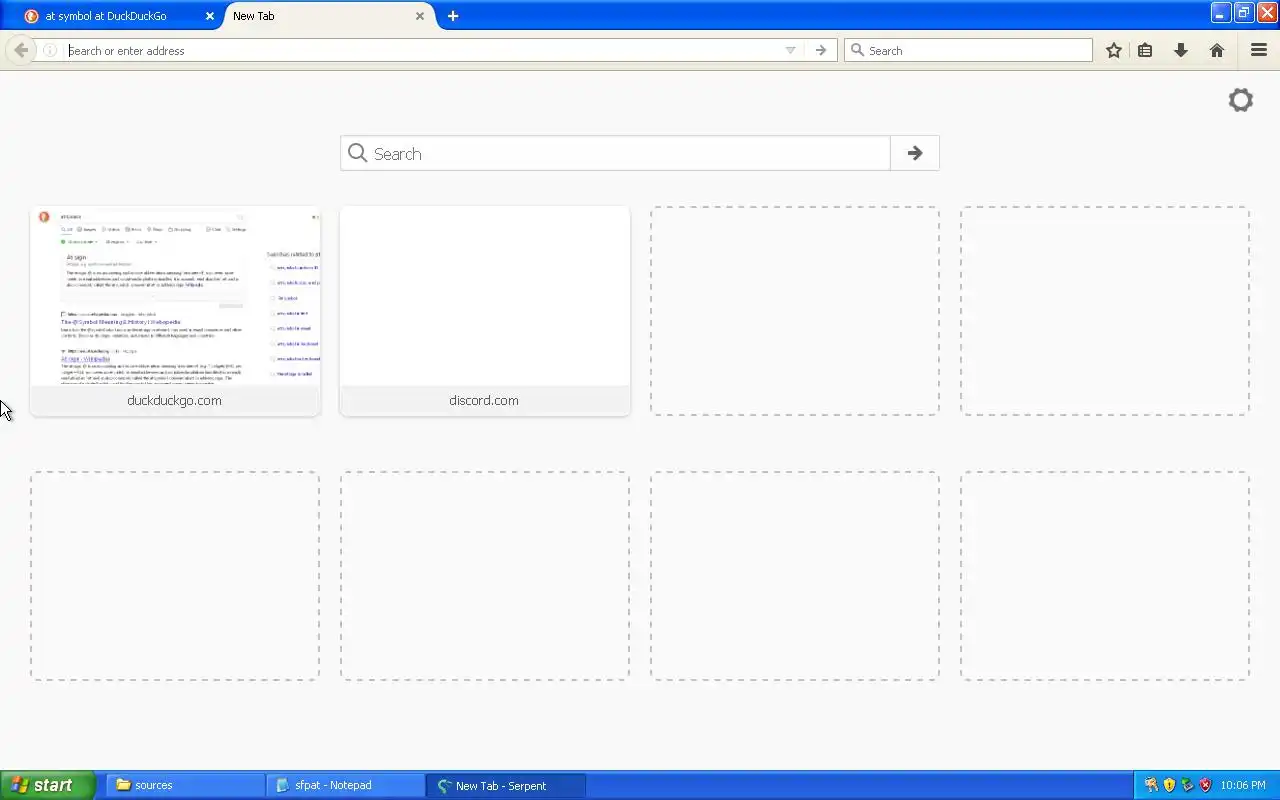1280x800 pixels.
Task: Click the red shield tray icon
Action: (1205, 785)
